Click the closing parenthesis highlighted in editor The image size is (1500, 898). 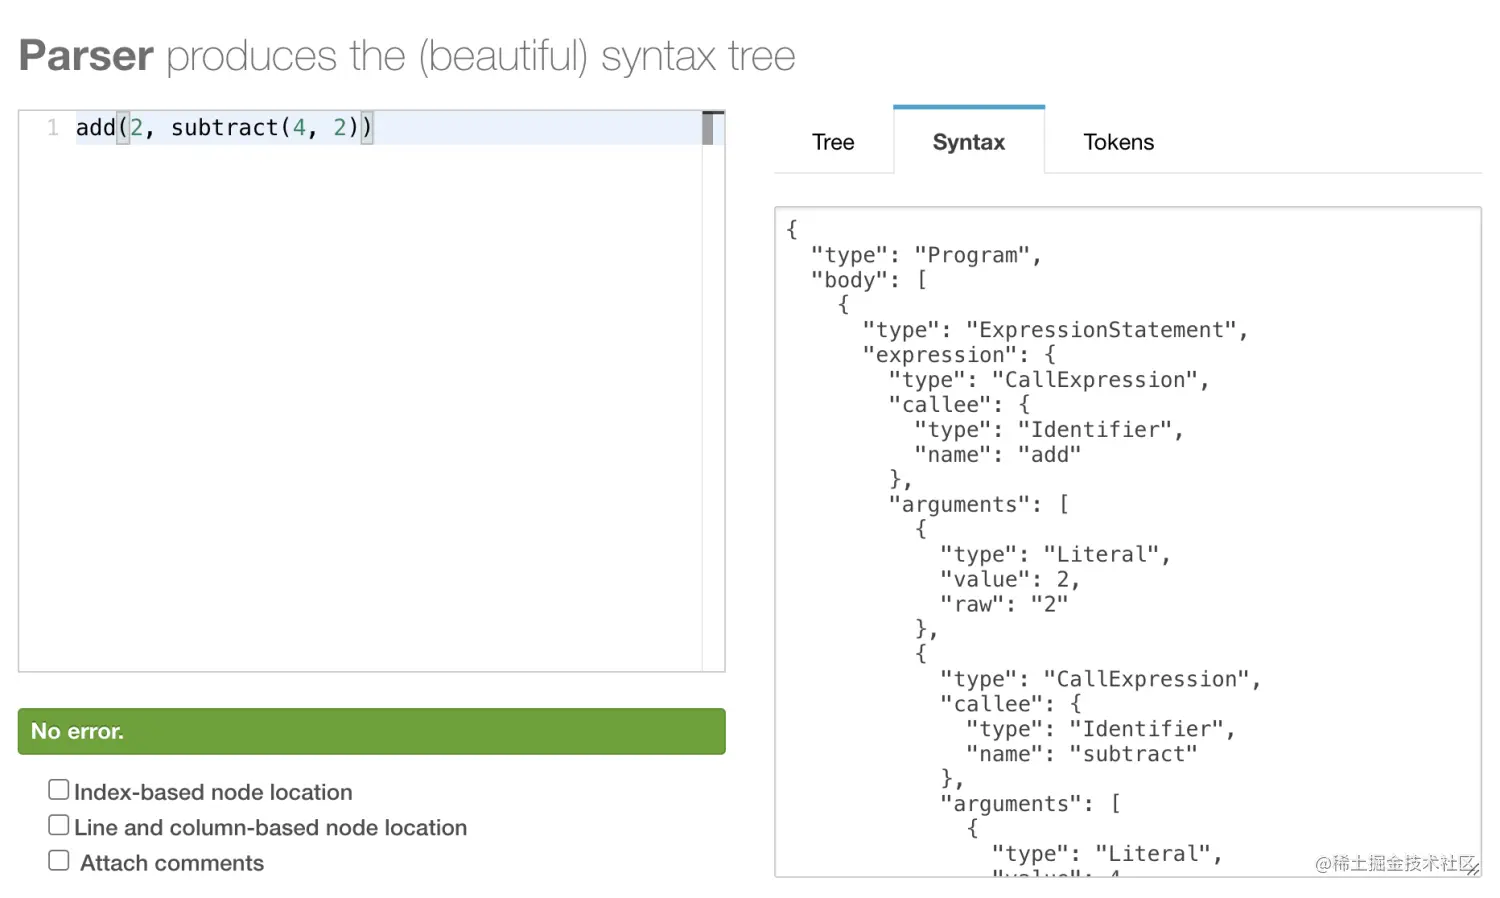[x=367, y=128]
